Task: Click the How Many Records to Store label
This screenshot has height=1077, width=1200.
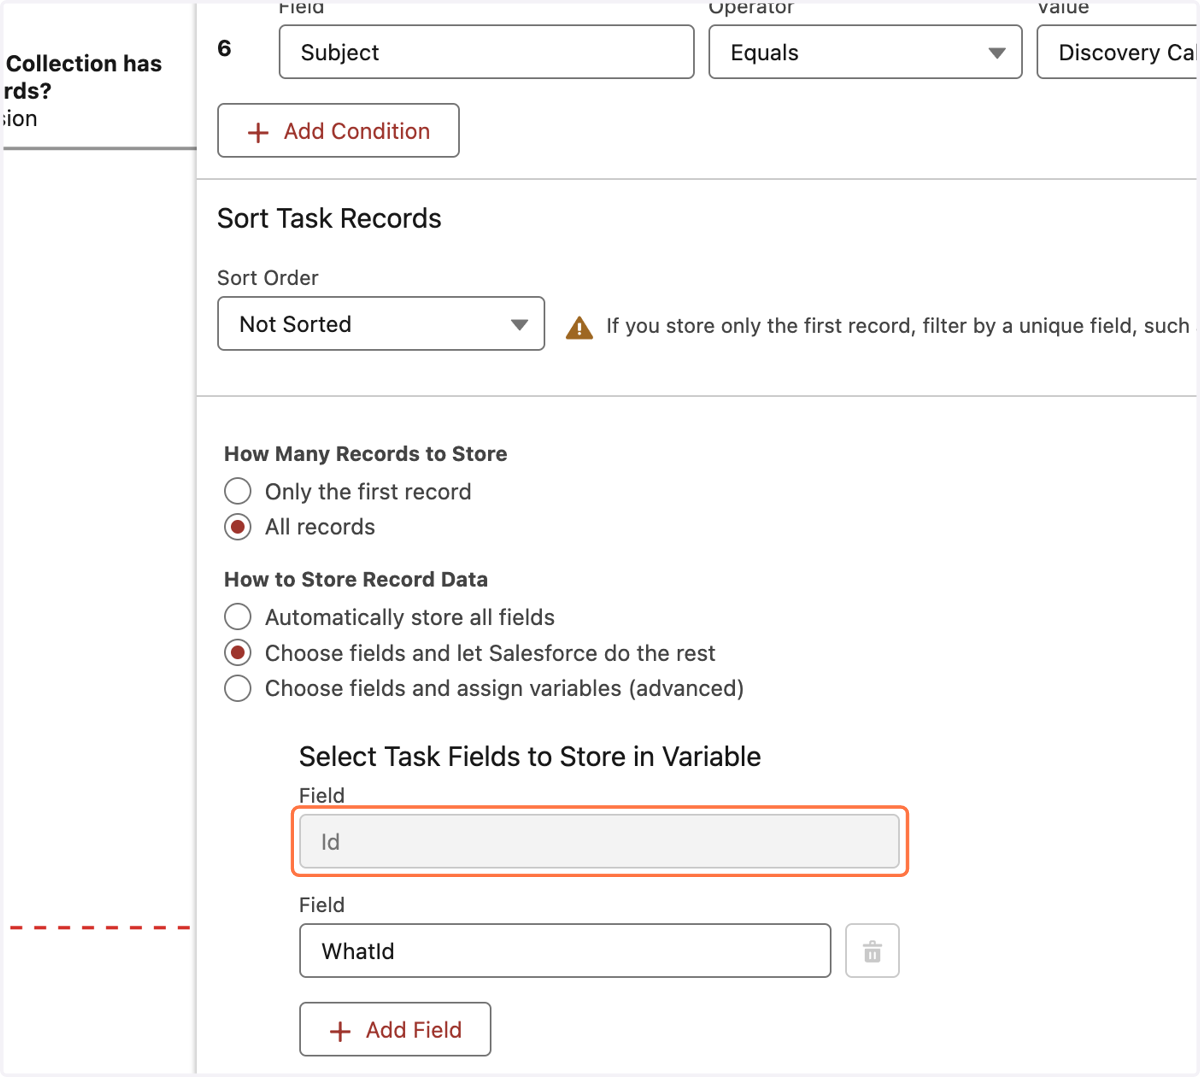Action: [x=365, y=454]
